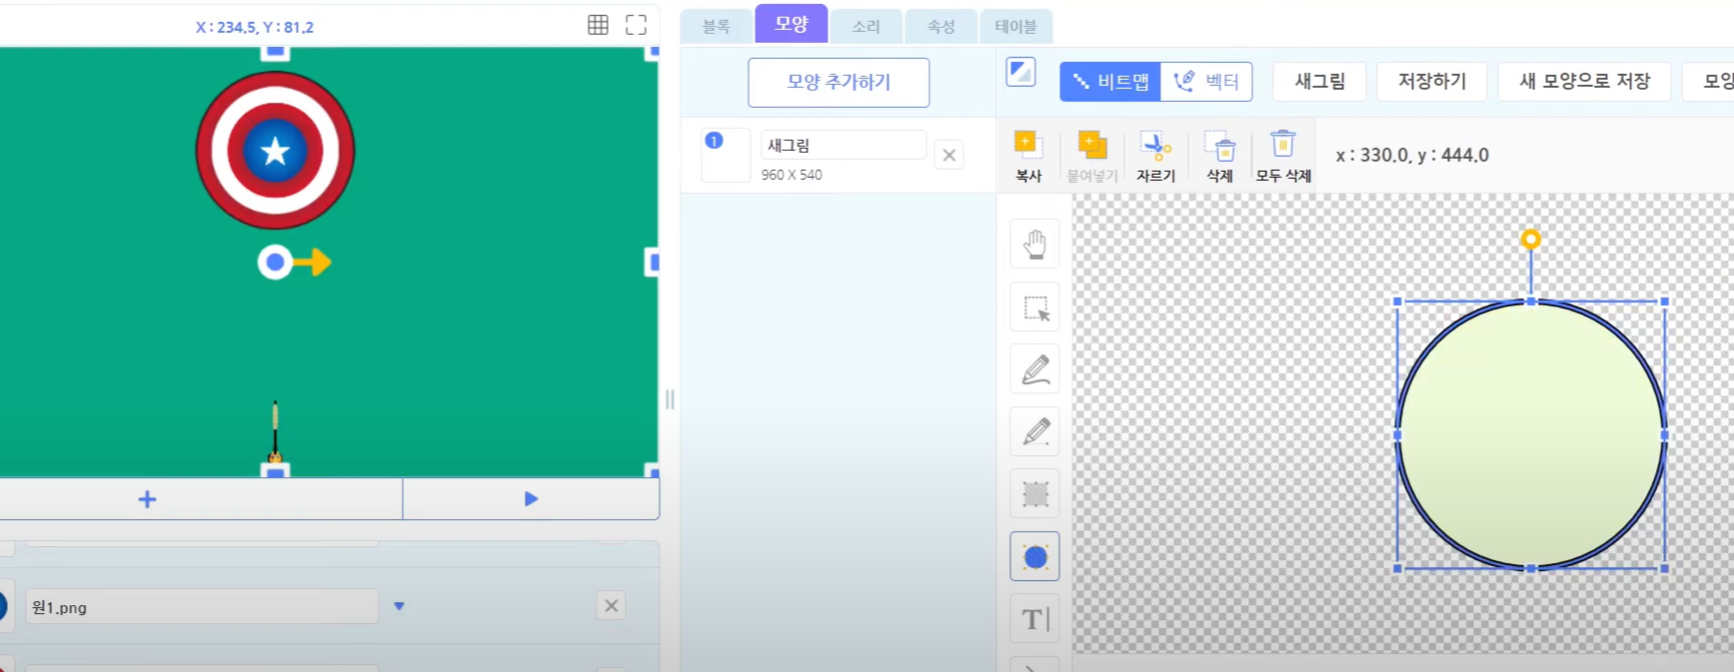Click the canvas coordinates x : 330.0 readout
Viewport: 1734px width, 672px height.
(1412, 155)
